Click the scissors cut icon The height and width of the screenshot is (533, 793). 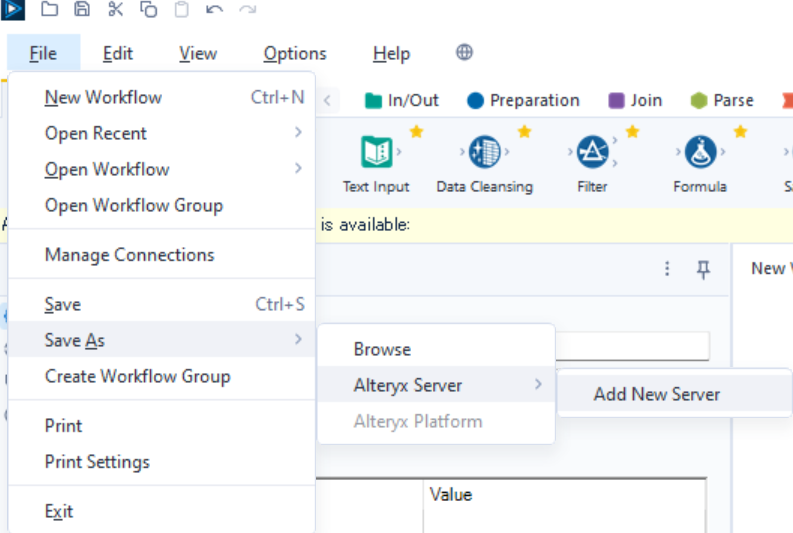(115, 10)
